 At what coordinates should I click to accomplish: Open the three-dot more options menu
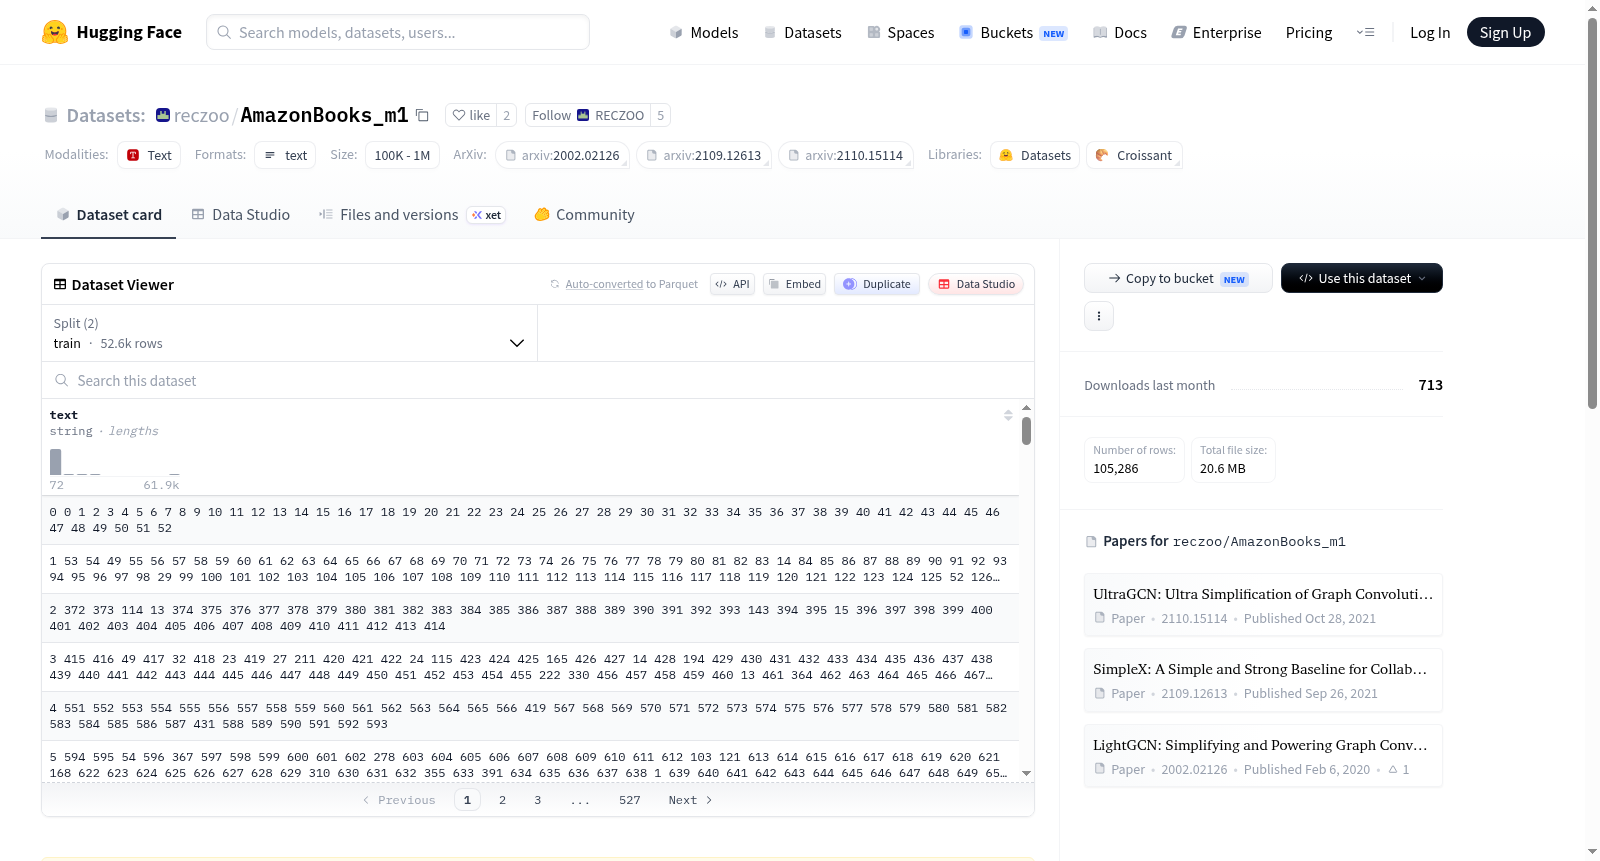click(1099, 316)
